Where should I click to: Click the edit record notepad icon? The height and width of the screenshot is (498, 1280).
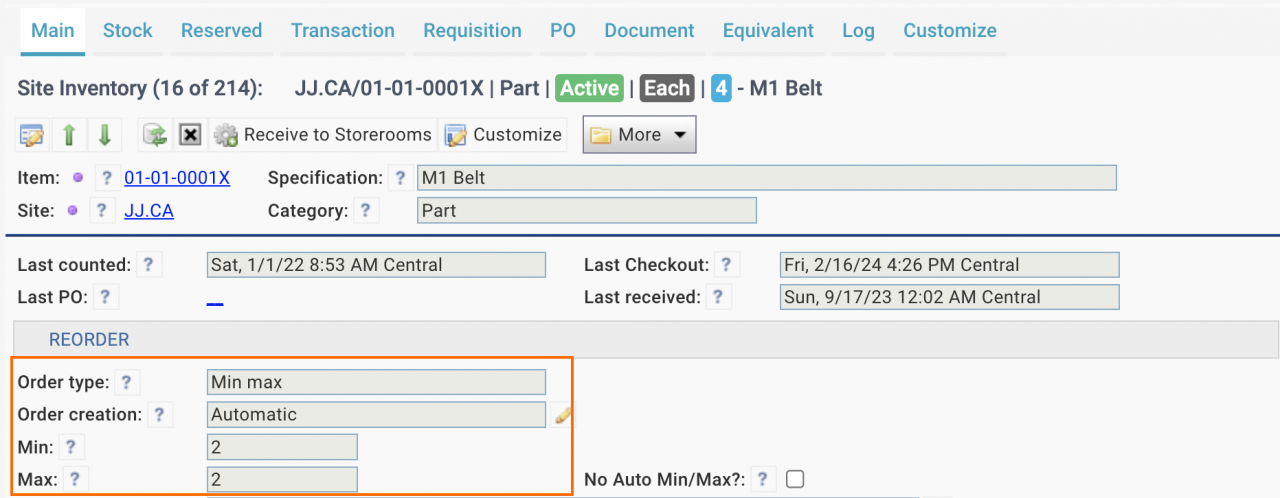click(32, 135)
